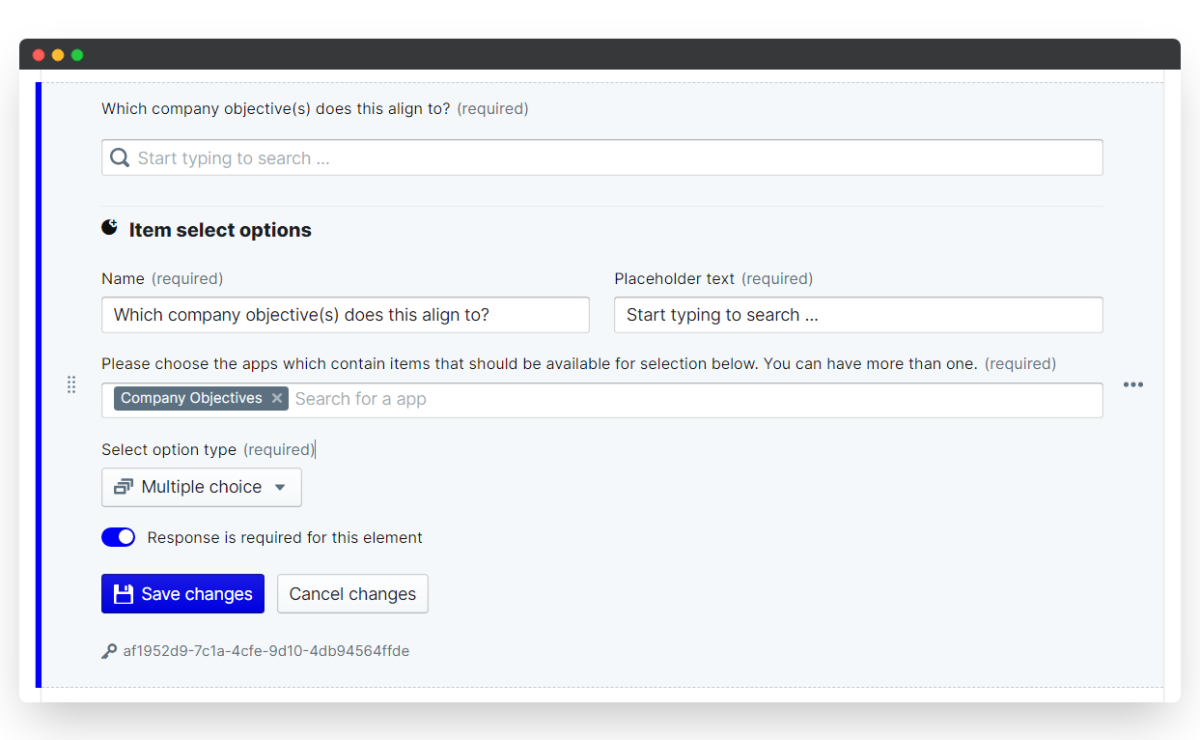Screen dimensions: 1200x740
Task: Click the key icon beside the element ID
Action: tap(109, 651)
